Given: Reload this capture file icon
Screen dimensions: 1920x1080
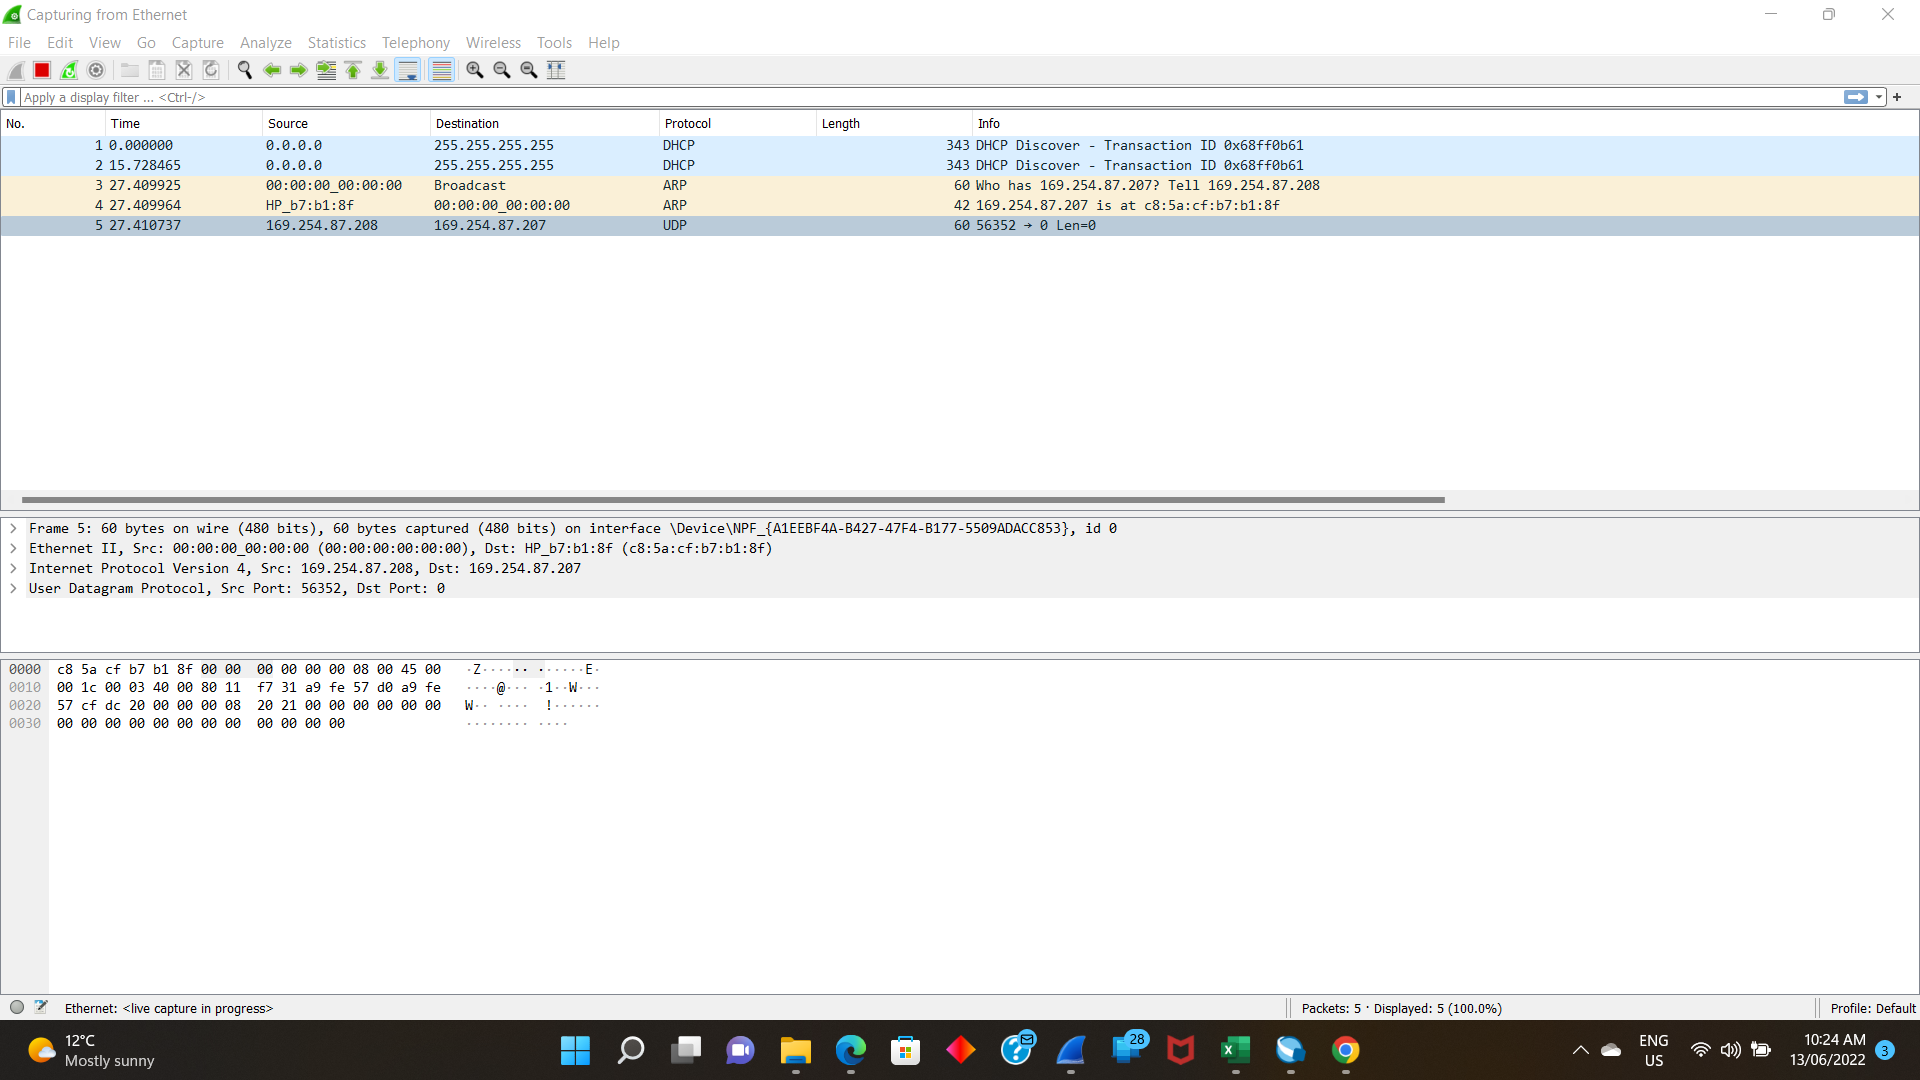Looking at the screenshot, I should tap(211, 70).
